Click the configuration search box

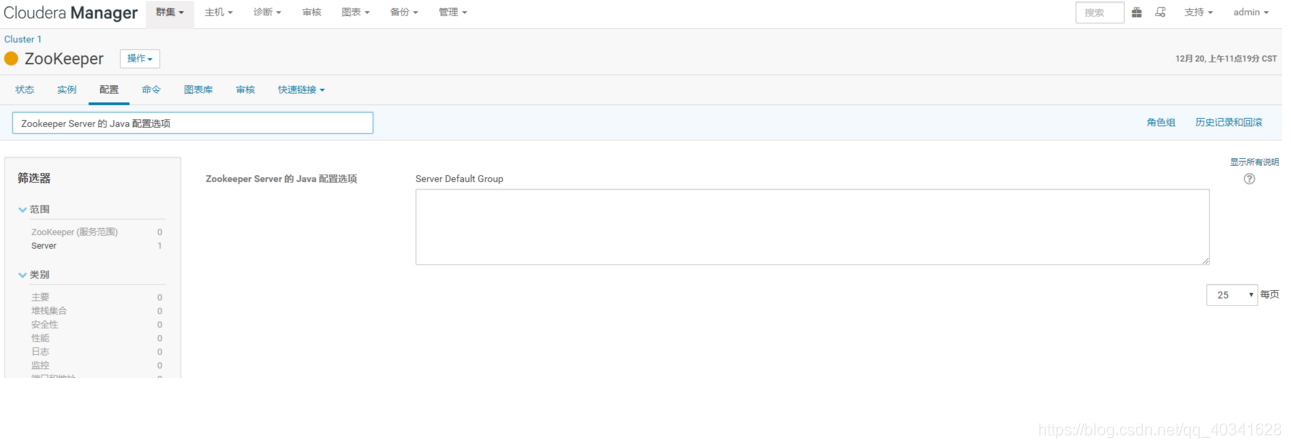[x=193, y=123]
